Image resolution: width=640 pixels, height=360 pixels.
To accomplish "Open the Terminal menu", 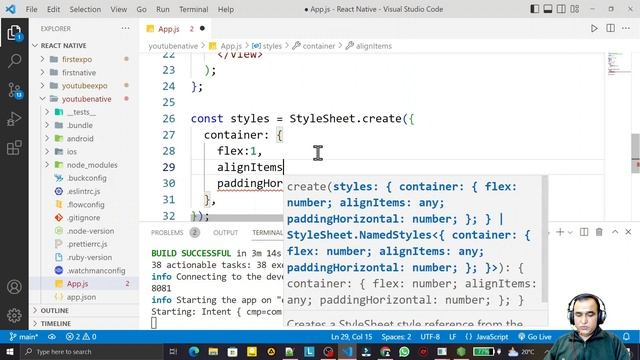I will 193,9.
